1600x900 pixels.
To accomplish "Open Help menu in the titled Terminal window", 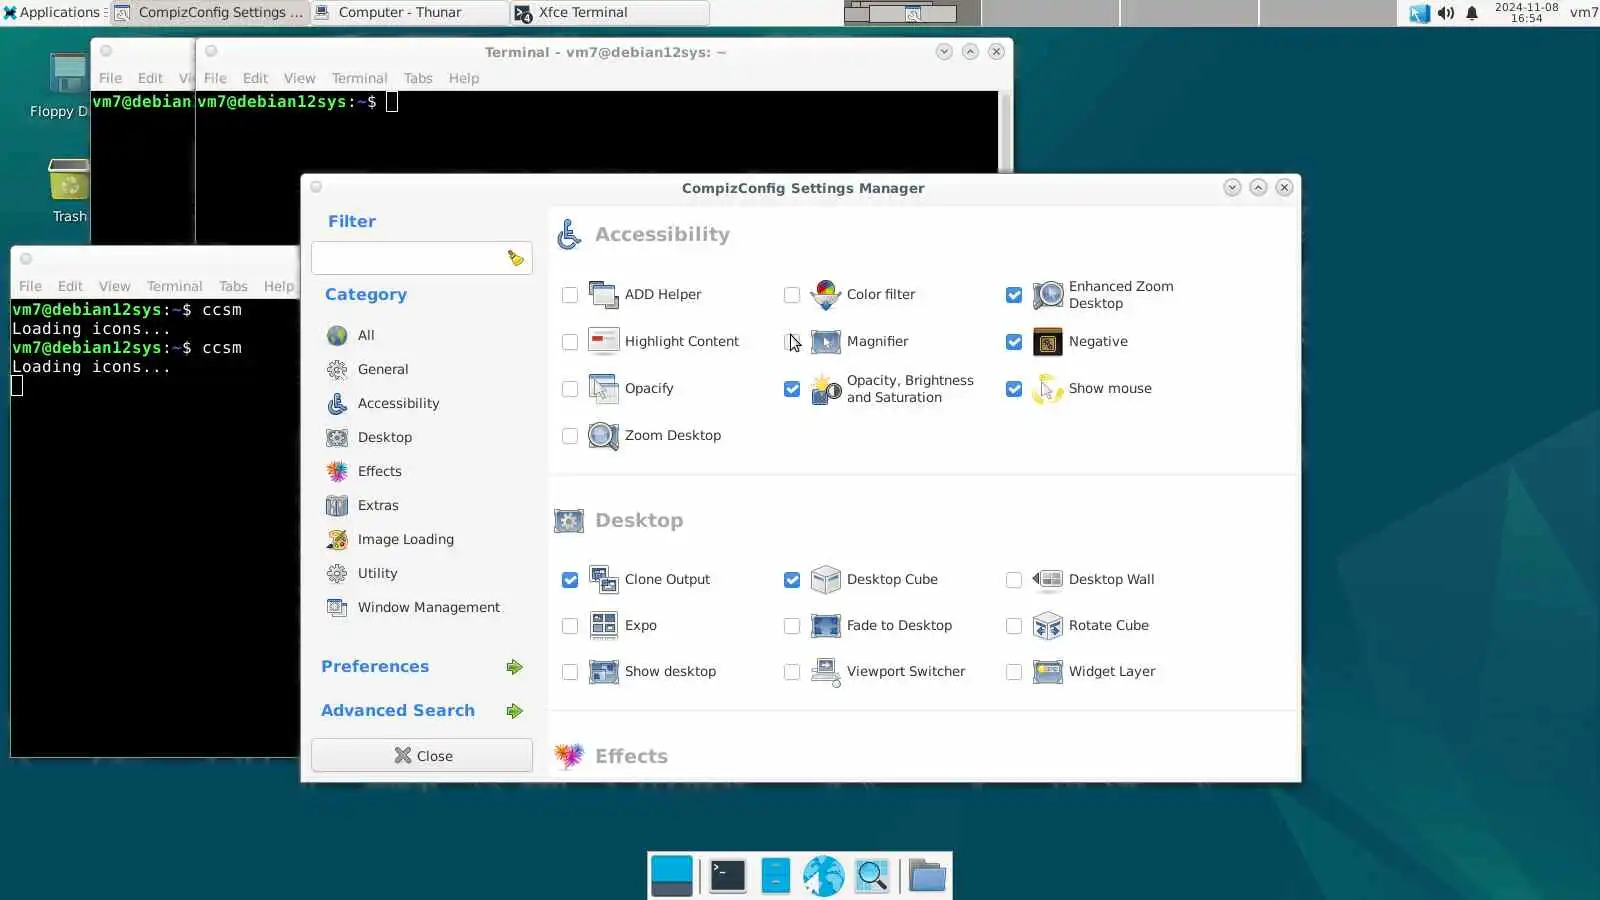I will pos(463,78).
